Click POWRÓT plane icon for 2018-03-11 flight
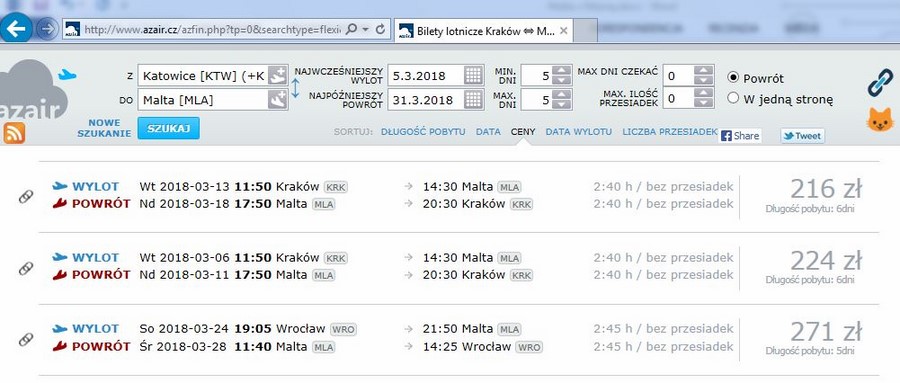The height and width of the screenshot is (383, 900). pos(60,274)
